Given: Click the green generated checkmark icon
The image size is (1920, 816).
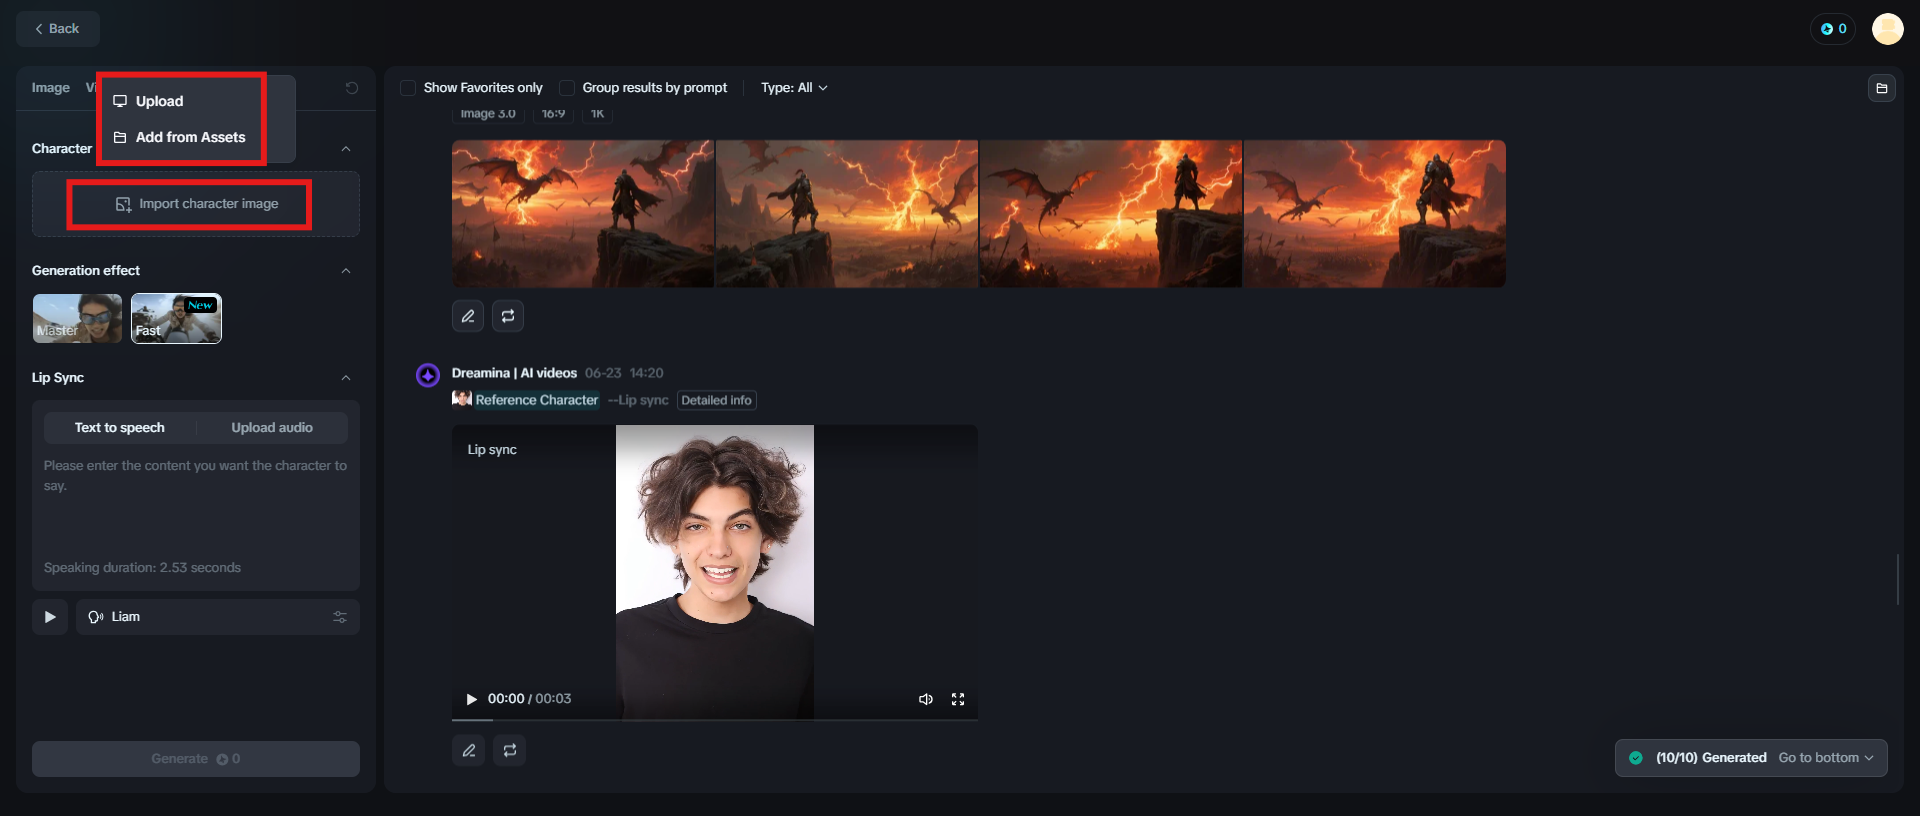Looking at the screenshot, I should pyautogui.click(x=1636, y=758).
